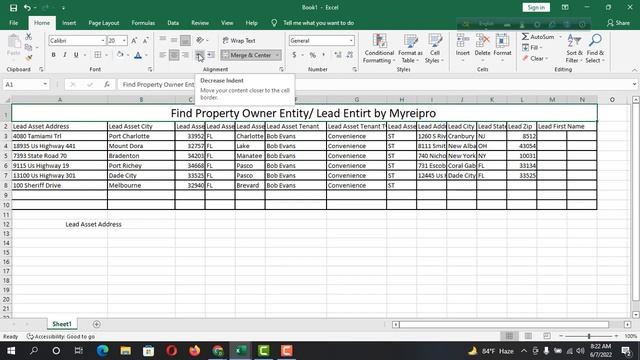Open the font name Calibri dropdown
Image resolution: width=640 pixels, height=360 pixels.
point(103,40)
